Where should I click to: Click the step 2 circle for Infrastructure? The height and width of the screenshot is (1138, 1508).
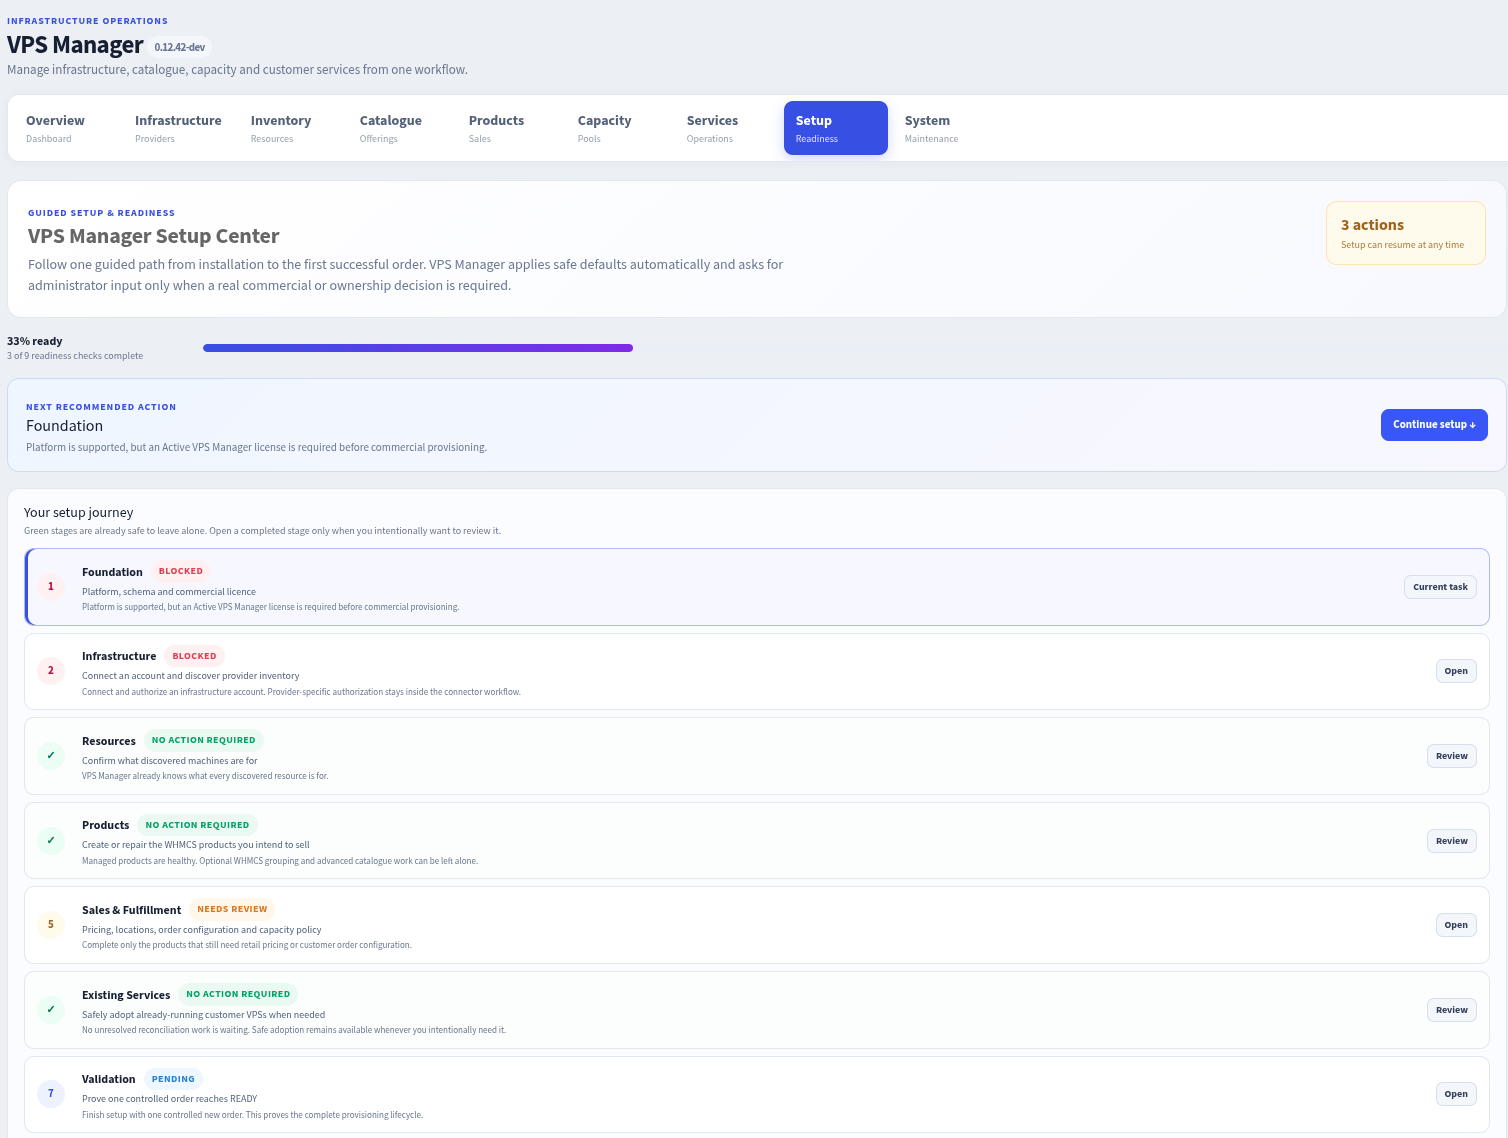(51, 671)
